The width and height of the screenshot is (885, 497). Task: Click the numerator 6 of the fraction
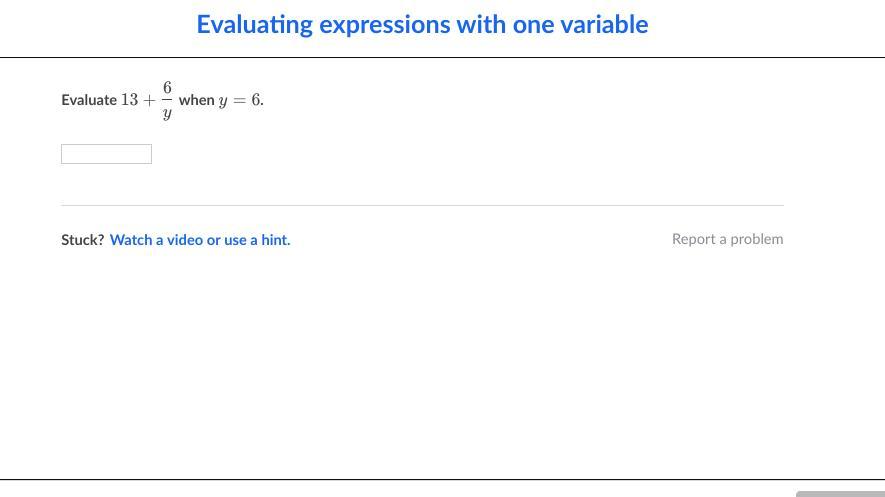[x=167, y=88]
